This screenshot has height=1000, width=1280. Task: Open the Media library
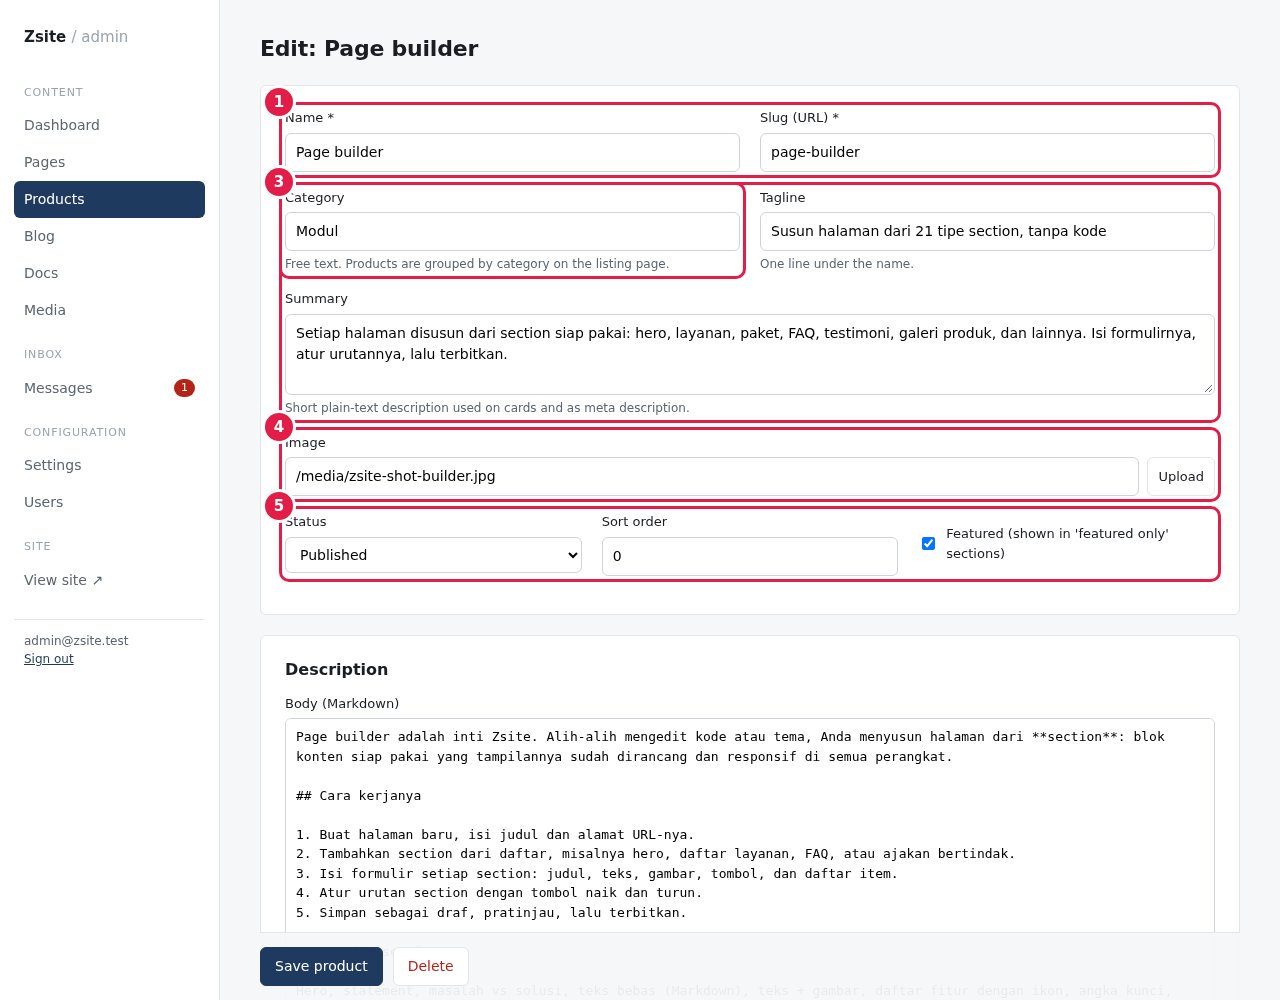click(x=109, y=310)
